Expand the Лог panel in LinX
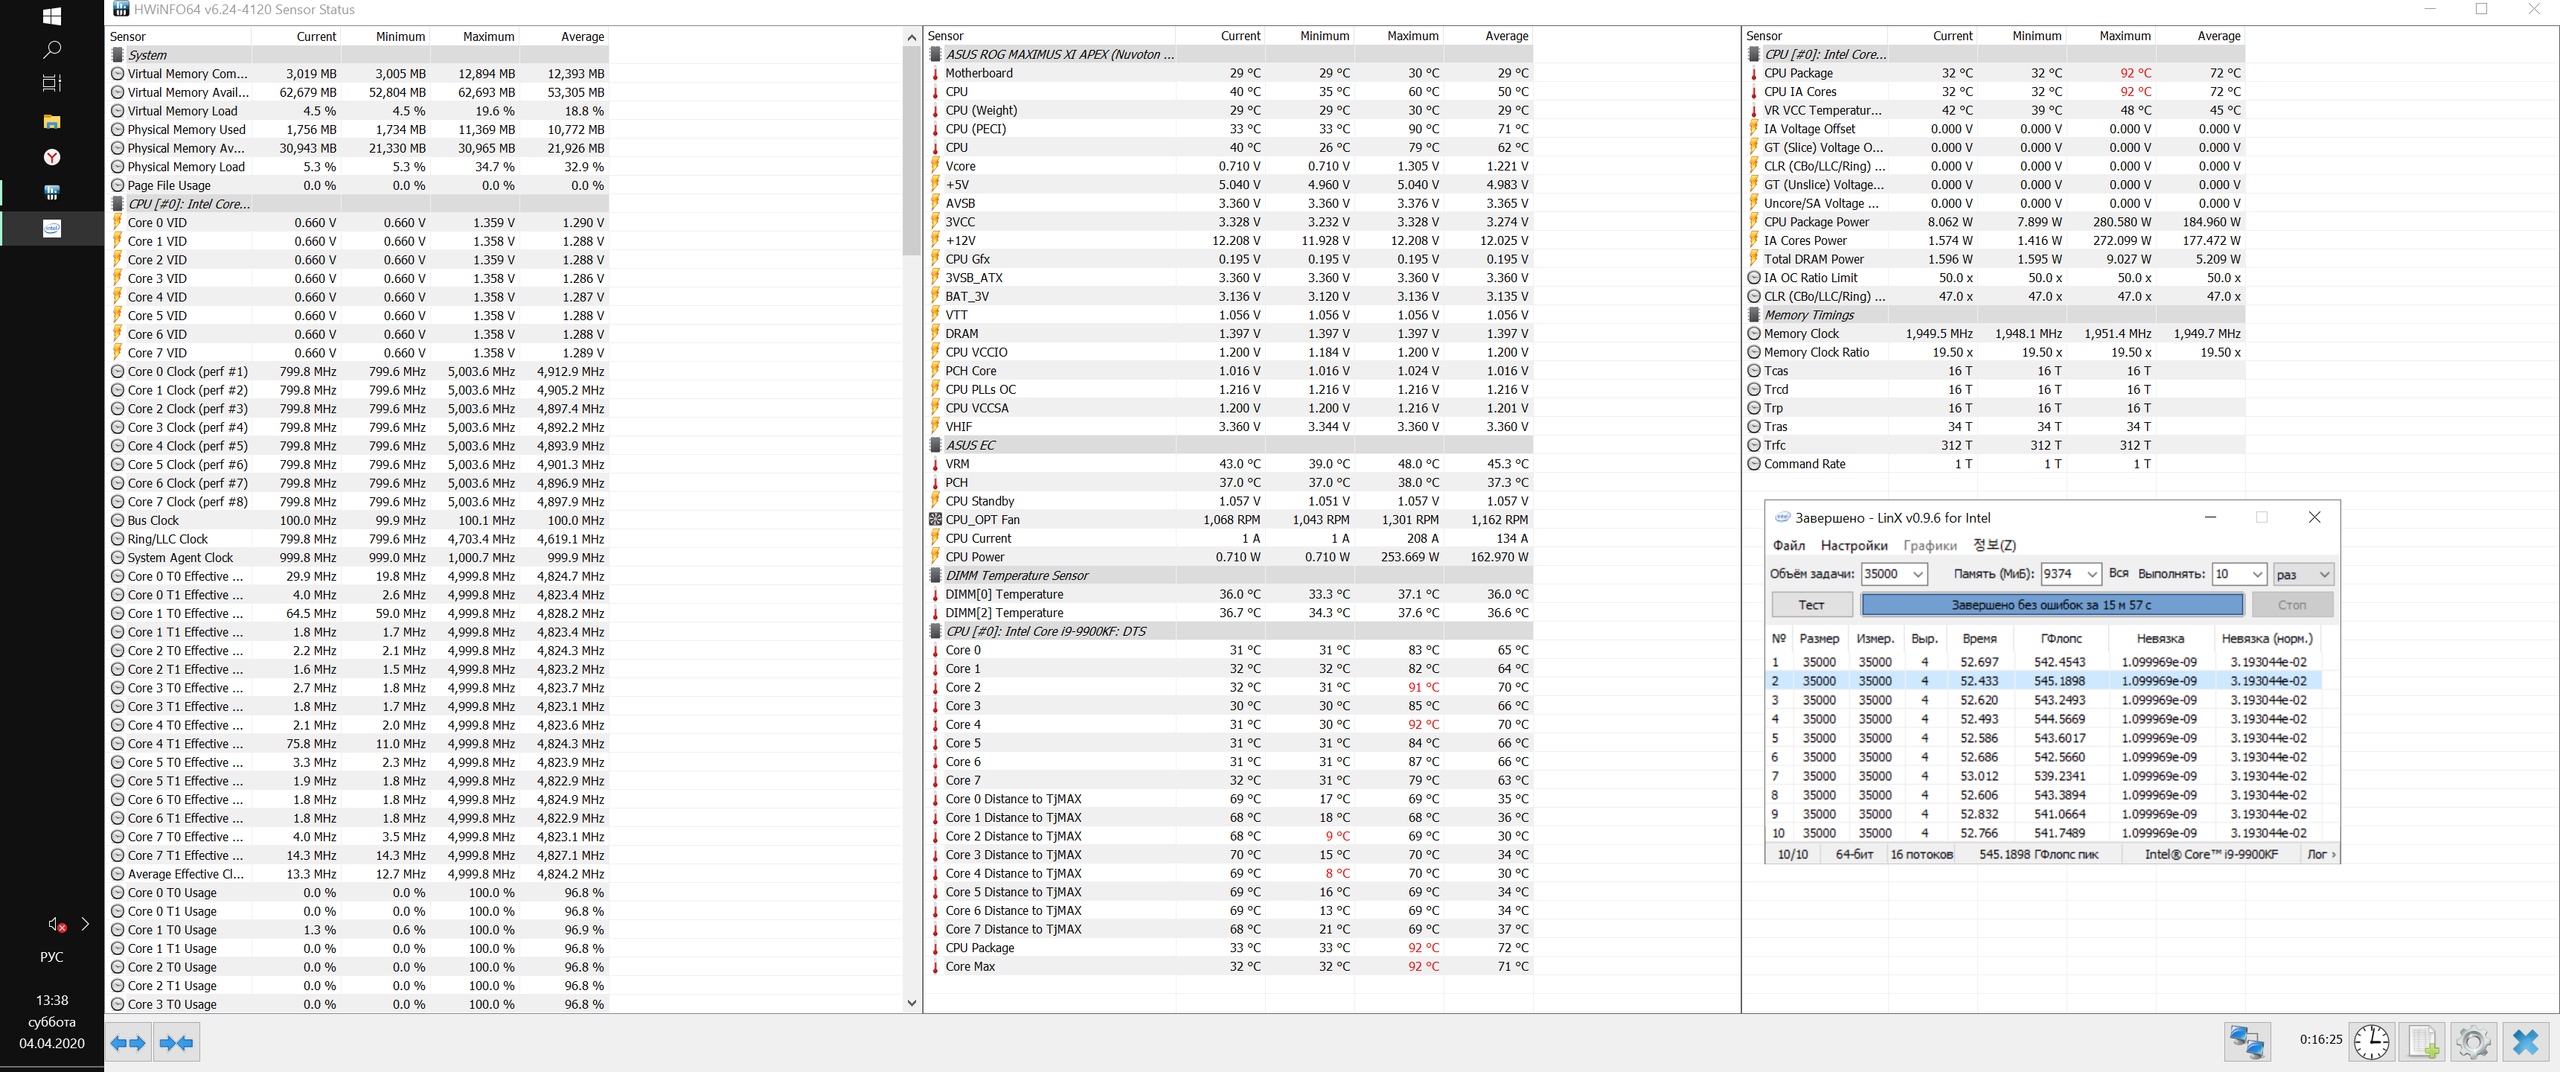 pyautogui.click(x=2321, y=854)
